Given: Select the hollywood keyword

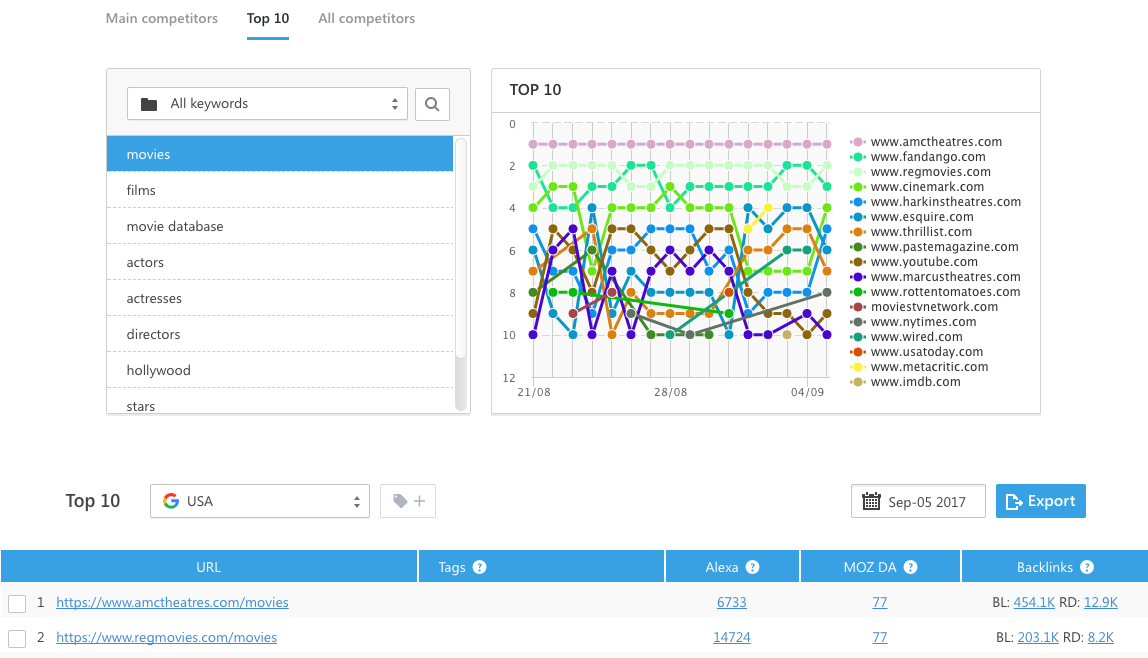Looking at the screenshot, I should coord(280,370).
